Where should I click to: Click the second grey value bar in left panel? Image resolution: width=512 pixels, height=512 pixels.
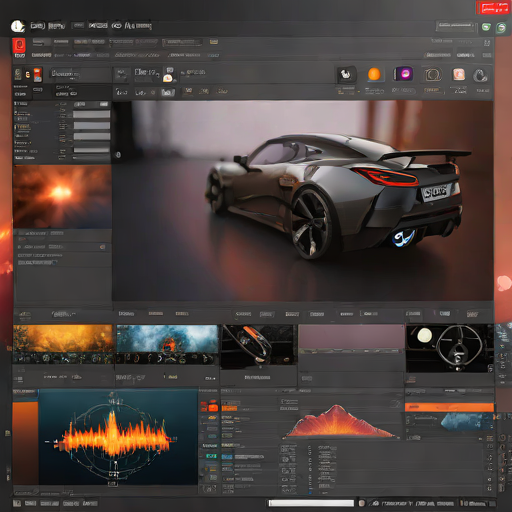[x=92, y=125]
